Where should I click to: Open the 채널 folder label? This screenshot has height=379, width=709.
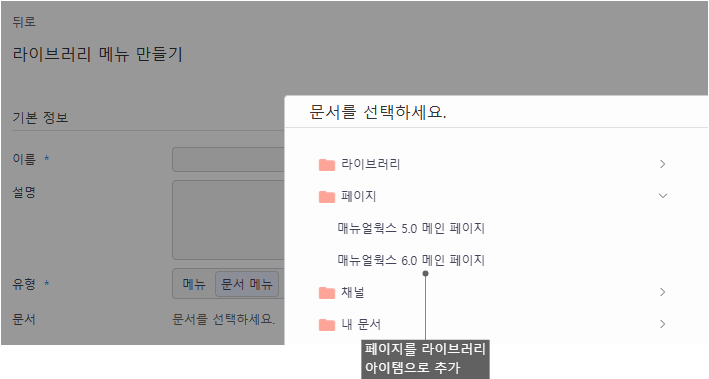pyautogui.click(x=353, y=292)
